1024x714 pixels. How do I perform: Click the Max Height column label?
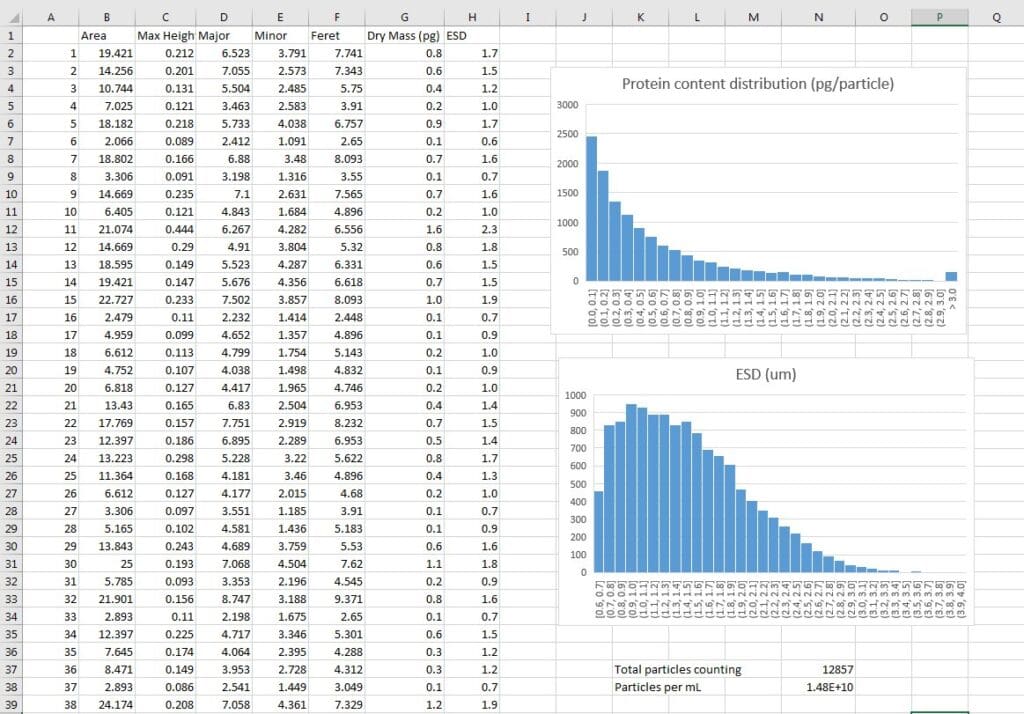pyautogui.click(x=165, y=35)
